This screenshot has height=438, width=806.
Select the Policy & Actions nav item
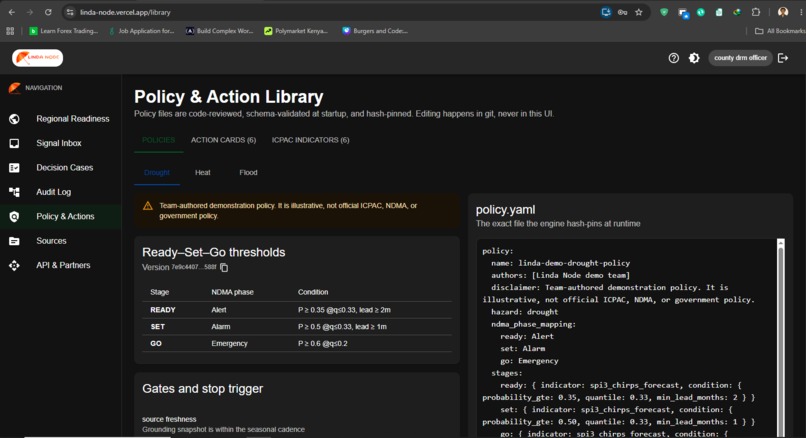61,216
